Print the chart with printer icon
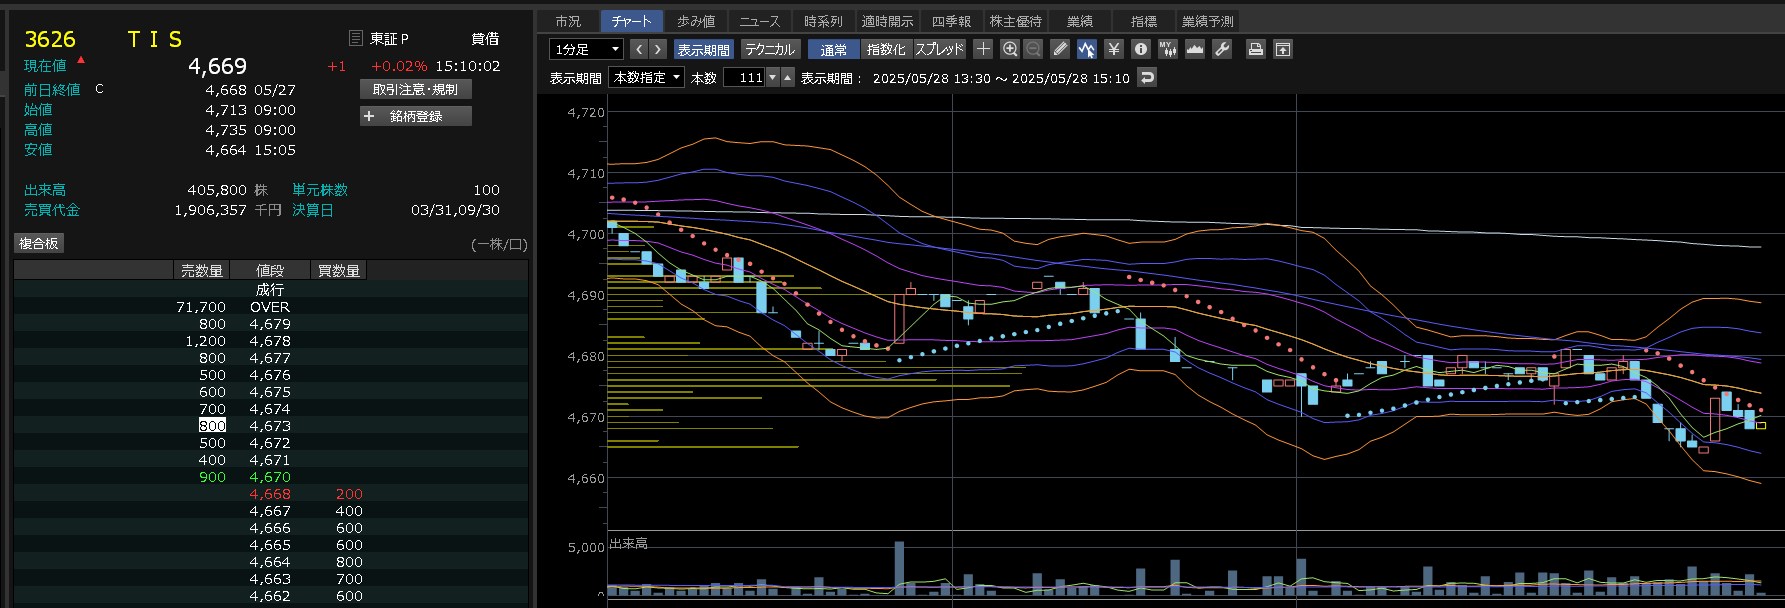1785x608 pixels. pos(1256,49)
